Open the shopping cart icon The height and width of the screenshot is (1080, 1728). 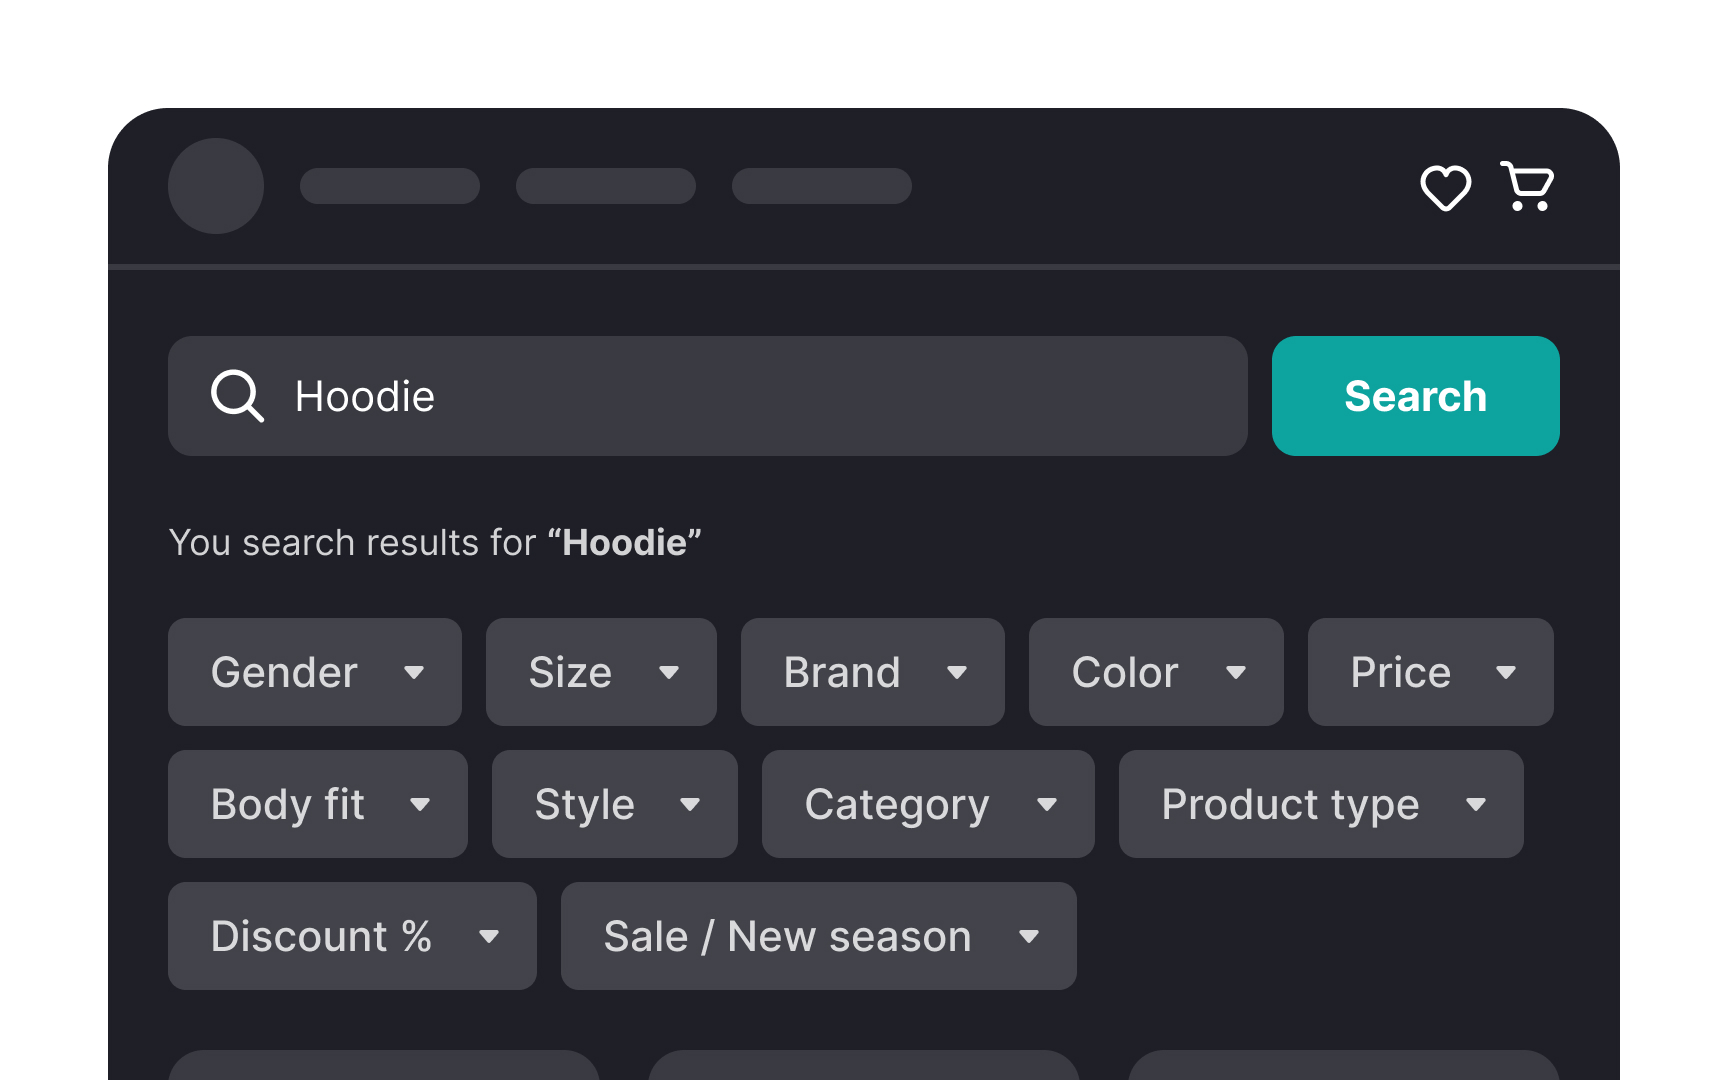point(1526,186)
